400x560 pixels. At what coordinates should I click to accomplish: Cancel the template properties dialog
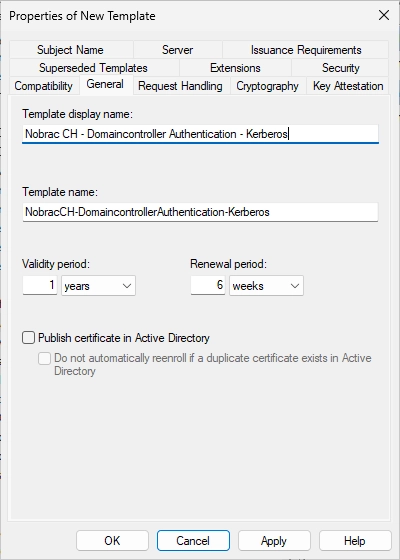coord(193,540)
